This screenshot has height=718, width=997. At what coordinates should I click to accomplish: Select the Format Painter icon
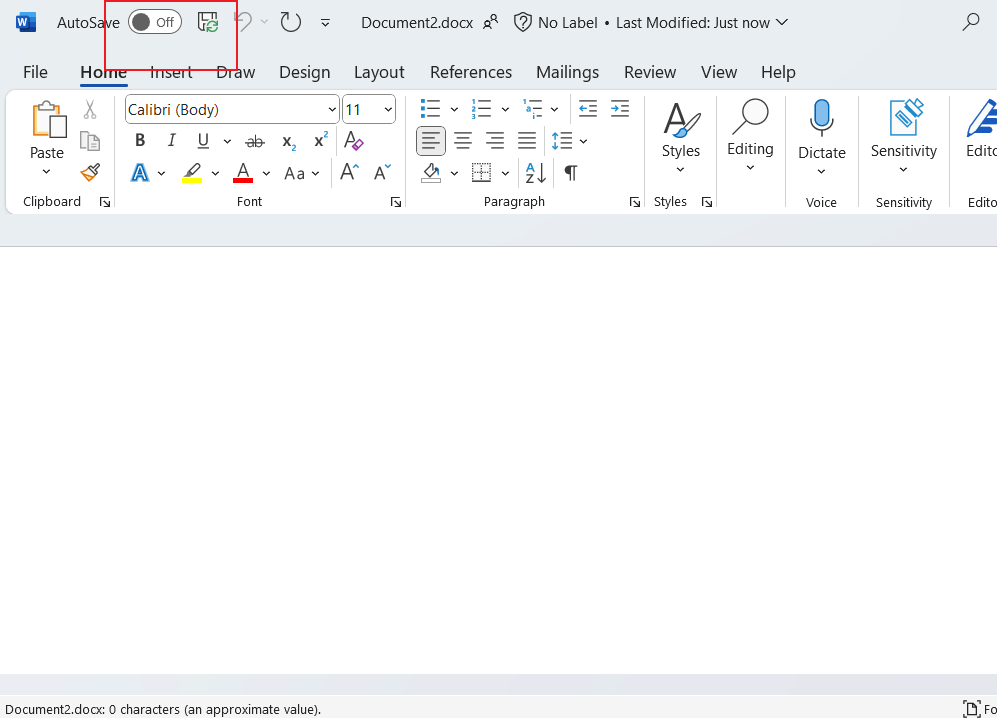click(90, 173)
